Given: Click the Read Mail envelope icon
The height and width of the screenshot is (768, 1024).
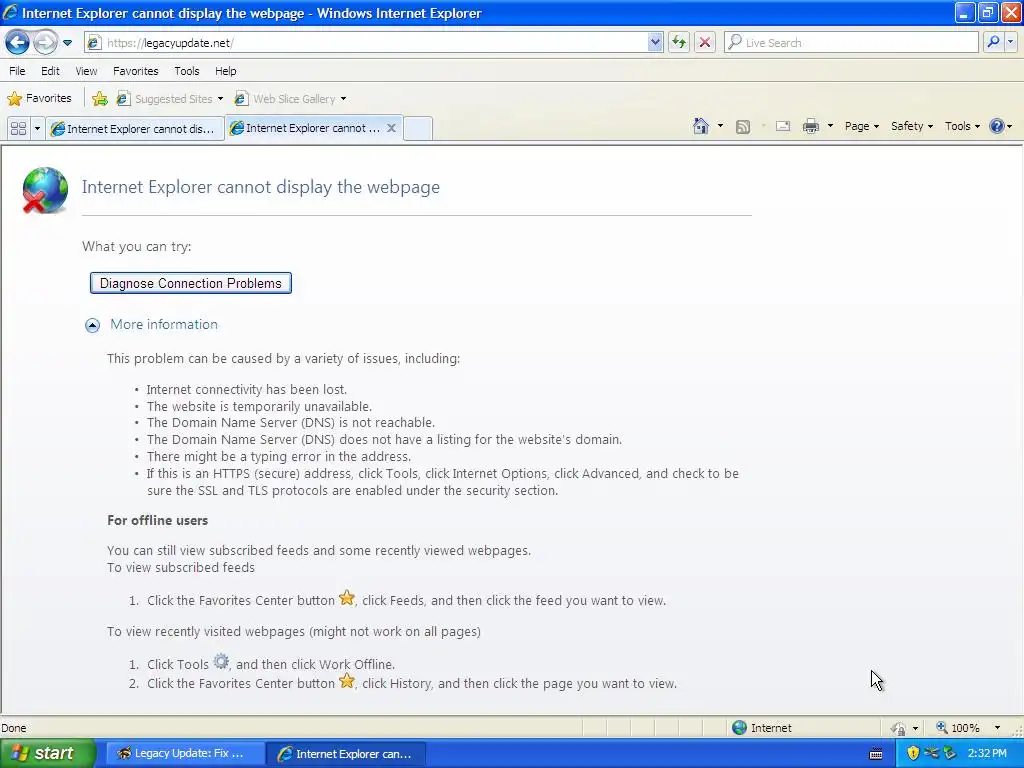Looking at the screenshot, I should [783, 126].
